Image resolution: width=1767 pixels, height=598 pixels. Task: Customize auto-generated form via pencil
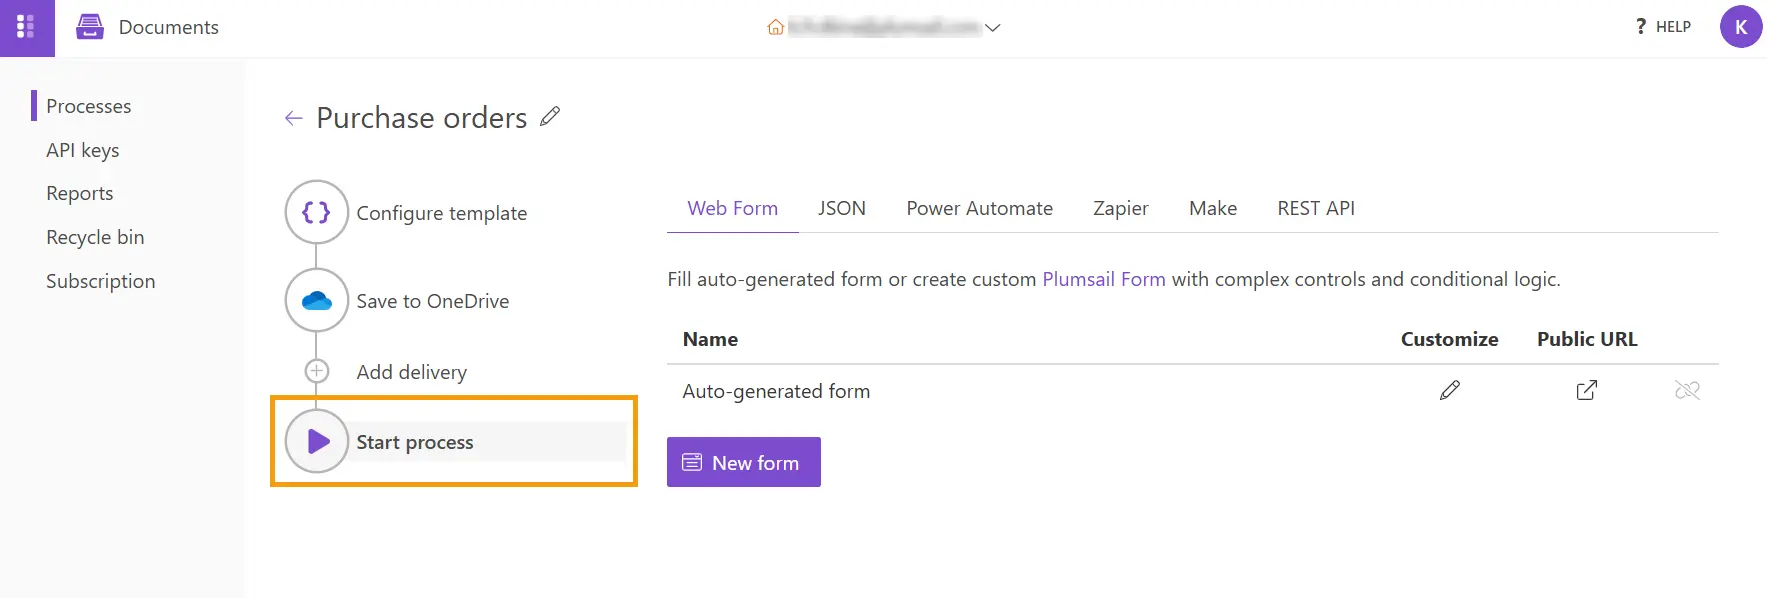point(1450,390)
